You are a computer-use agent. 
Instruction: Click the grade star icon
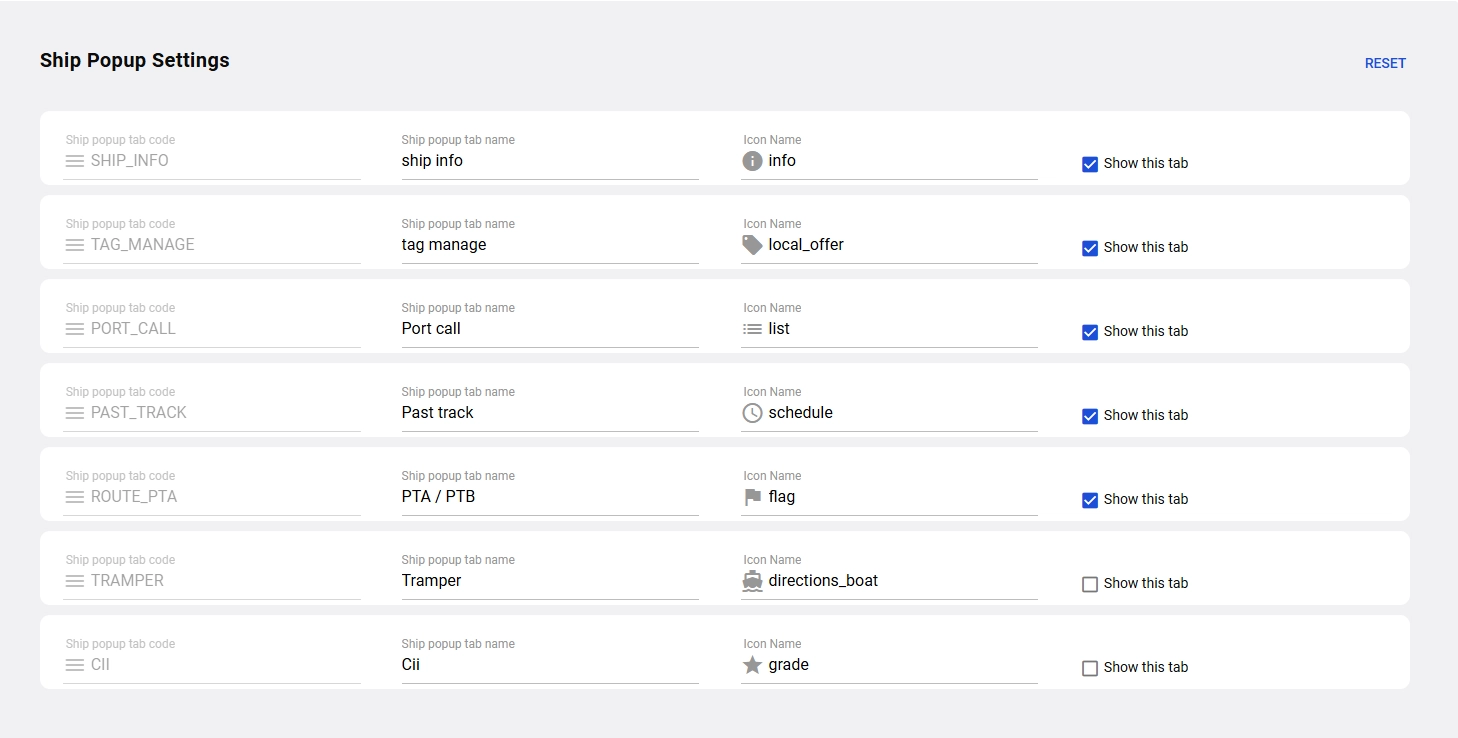click(x=752, y=665)
